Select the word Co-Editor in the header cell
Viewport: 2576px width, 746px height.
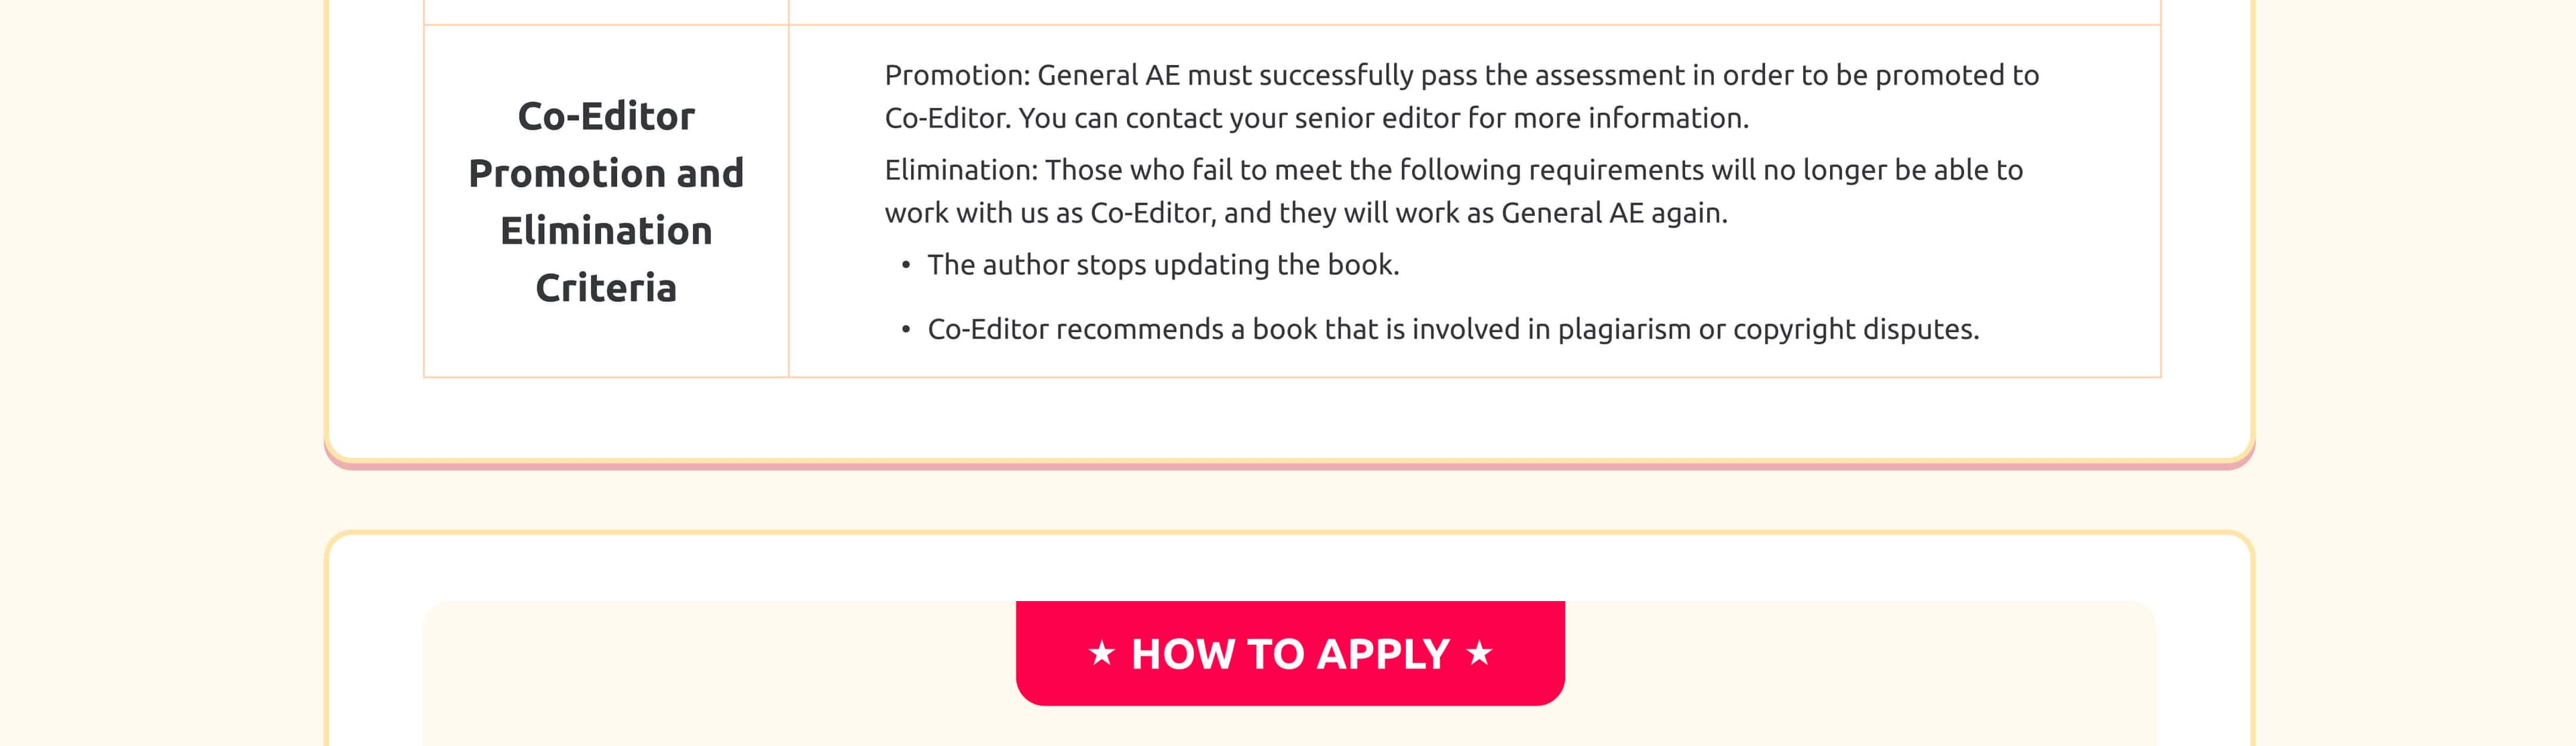click(606, 116)
